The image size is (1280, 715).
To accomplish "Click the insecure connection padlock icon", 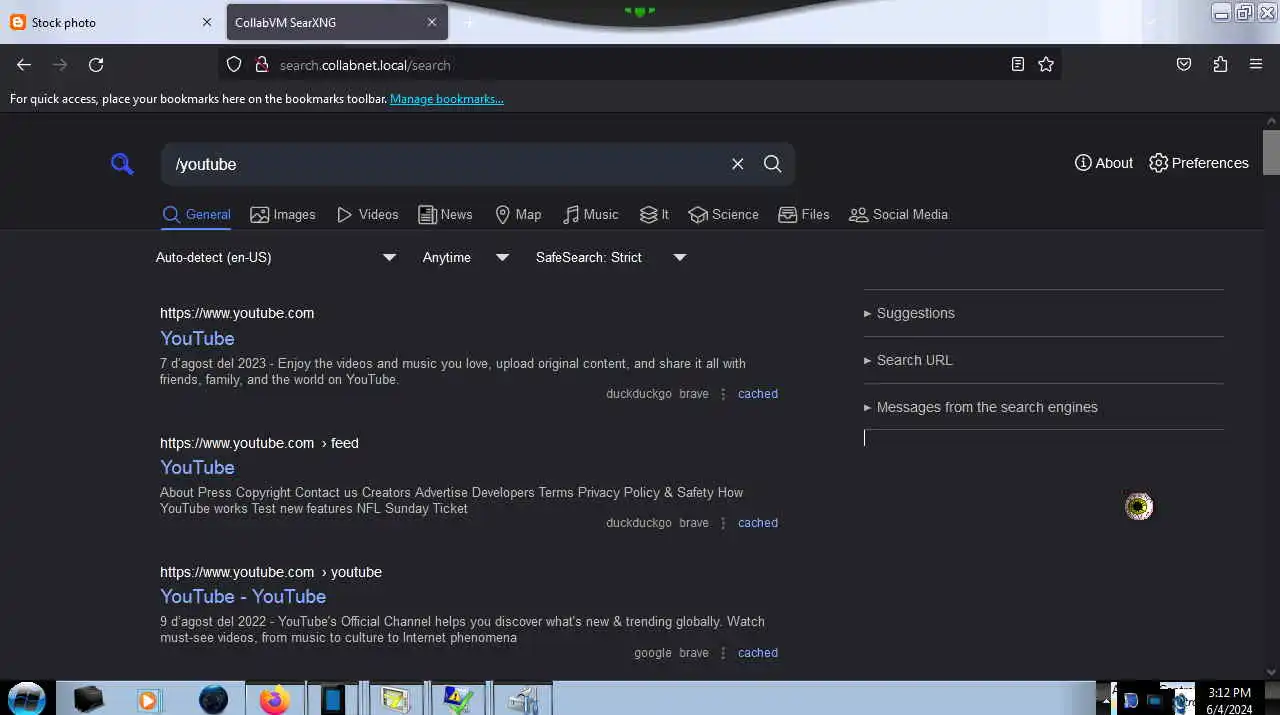I will 261,65.
